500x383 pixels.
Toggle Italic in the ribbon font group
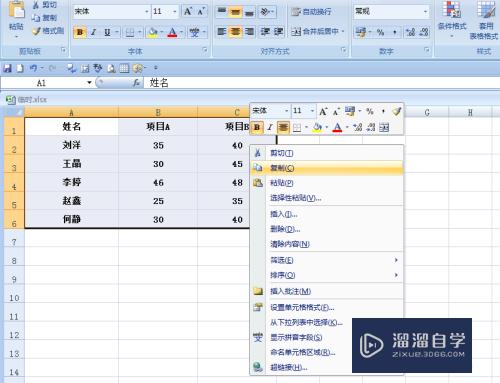[94, 32]
